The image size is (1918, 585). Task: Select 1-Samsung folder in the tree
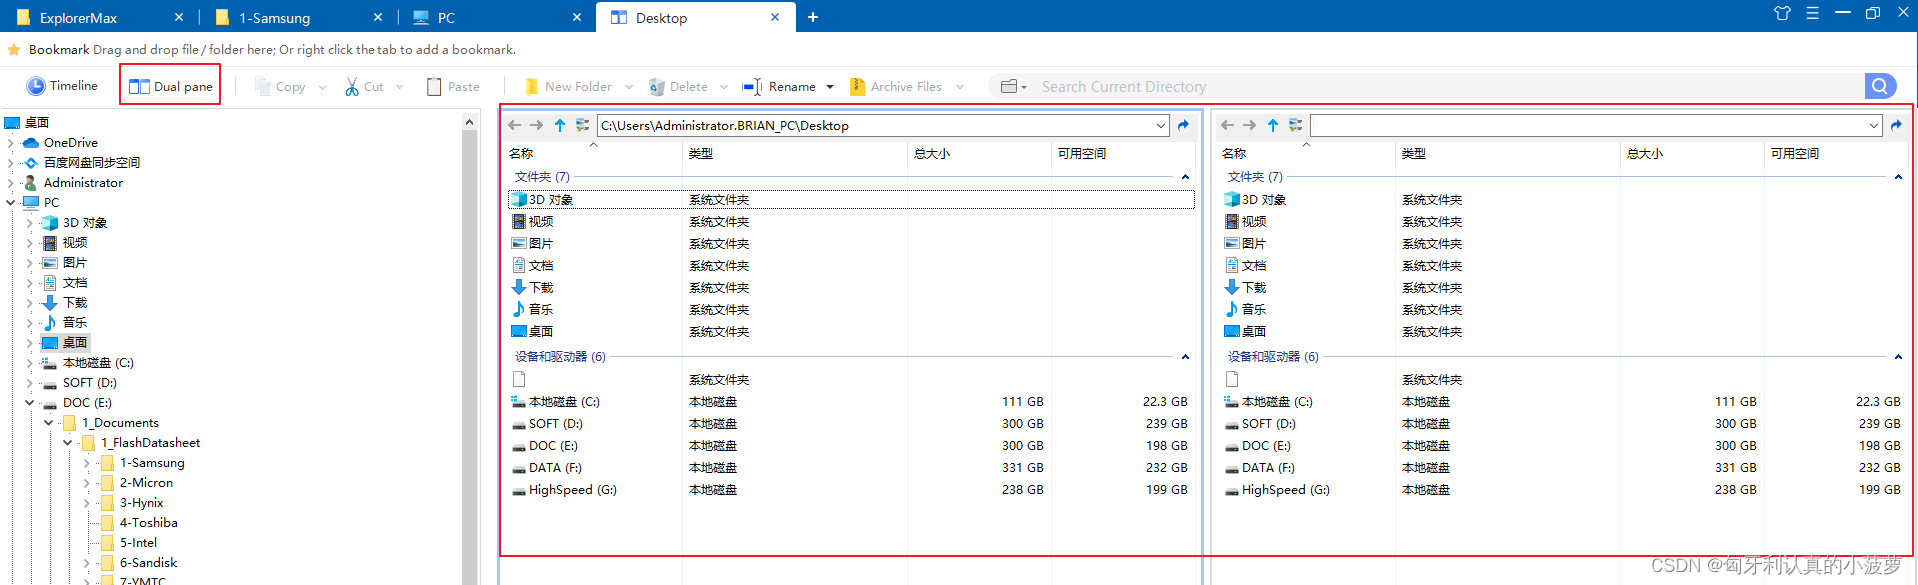(x=152, y=463)
